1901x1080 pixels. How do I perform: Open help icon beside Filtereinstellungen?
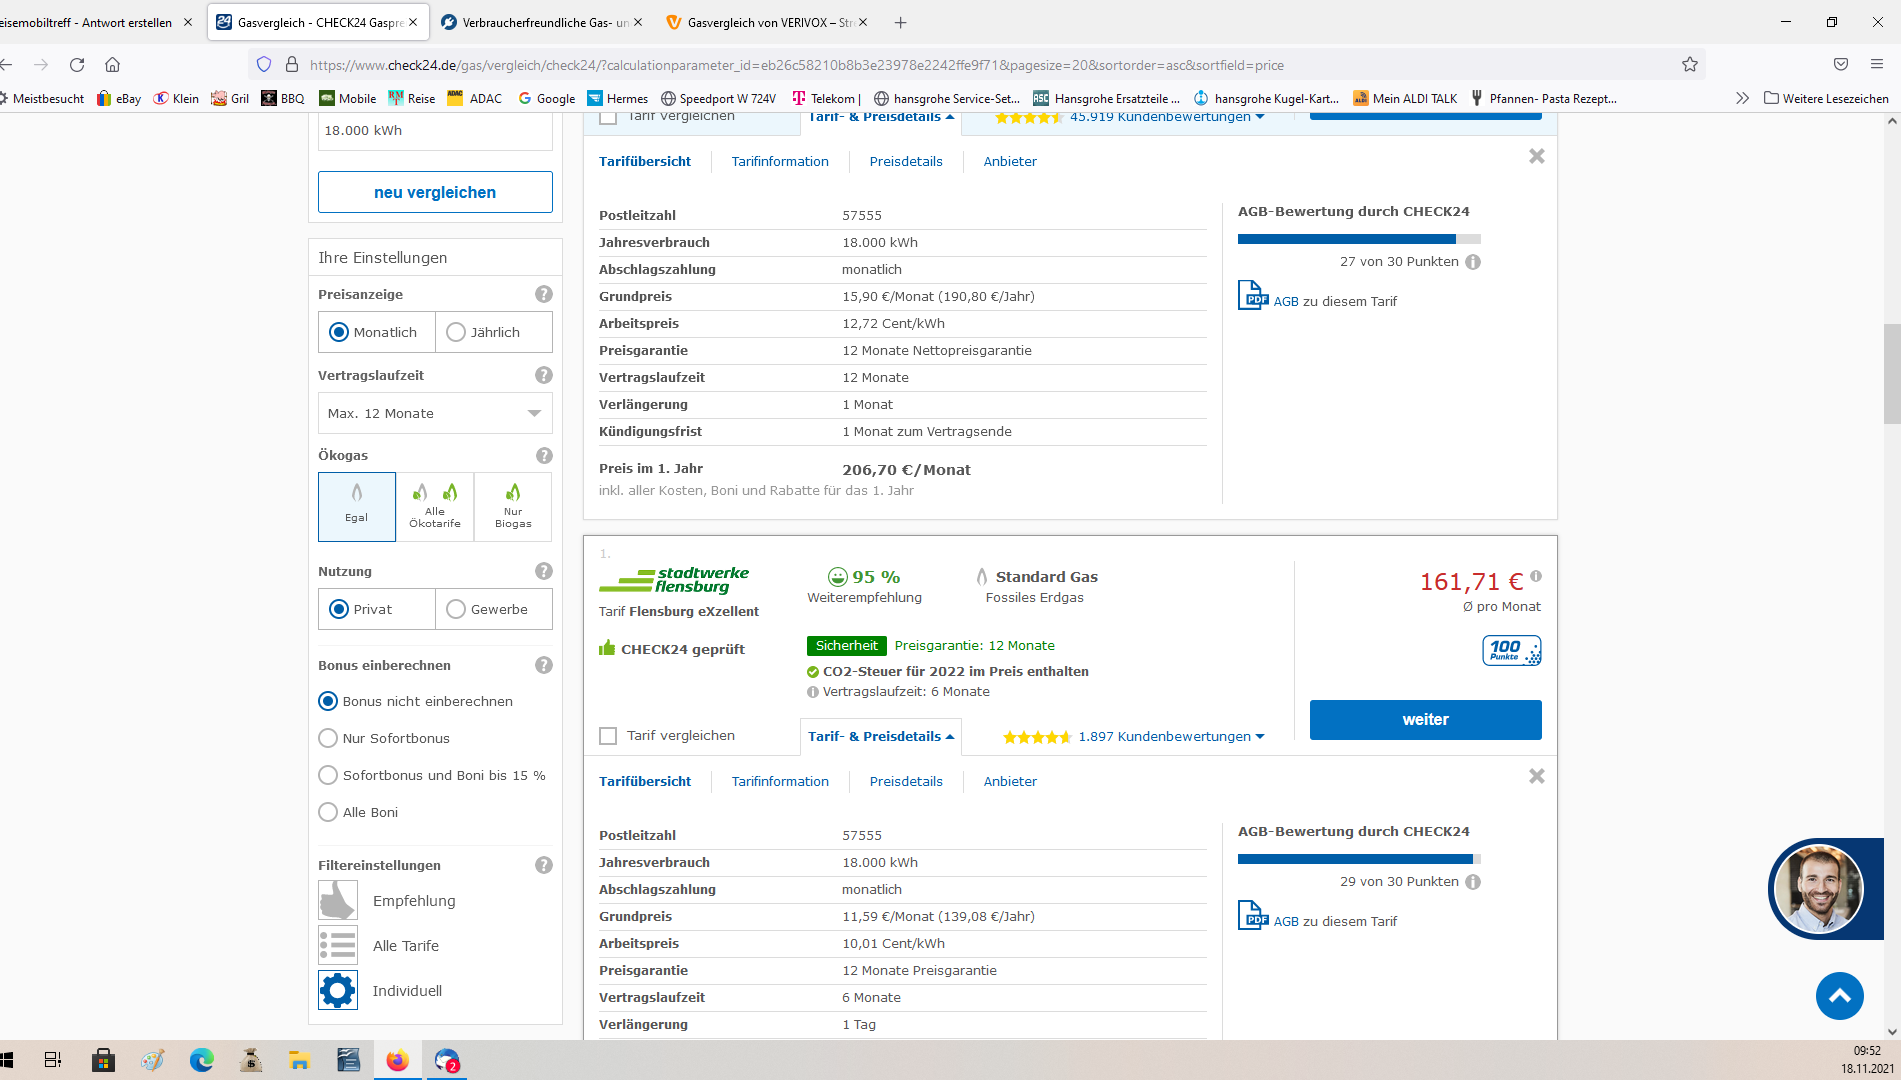(544, 865)
